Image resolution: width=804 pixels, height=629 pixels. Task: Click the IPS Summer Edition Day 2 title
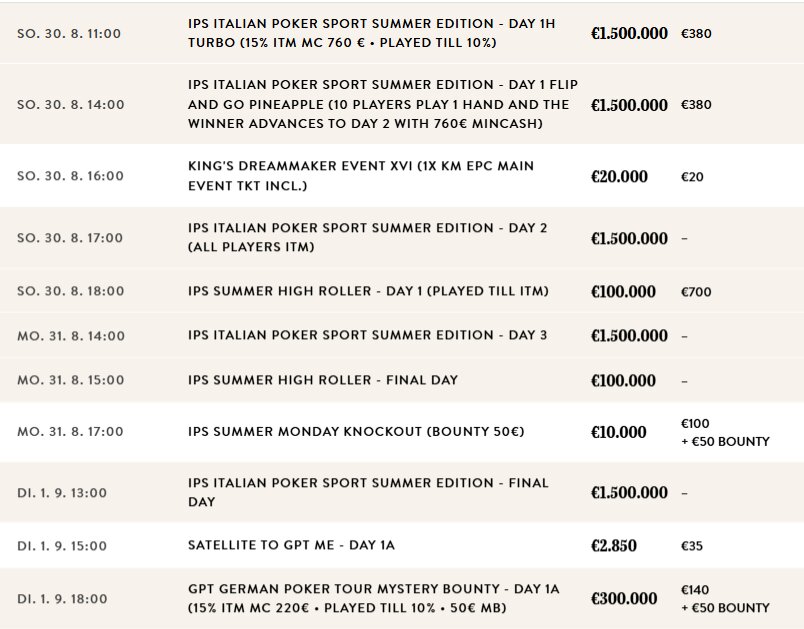[368, 237]
